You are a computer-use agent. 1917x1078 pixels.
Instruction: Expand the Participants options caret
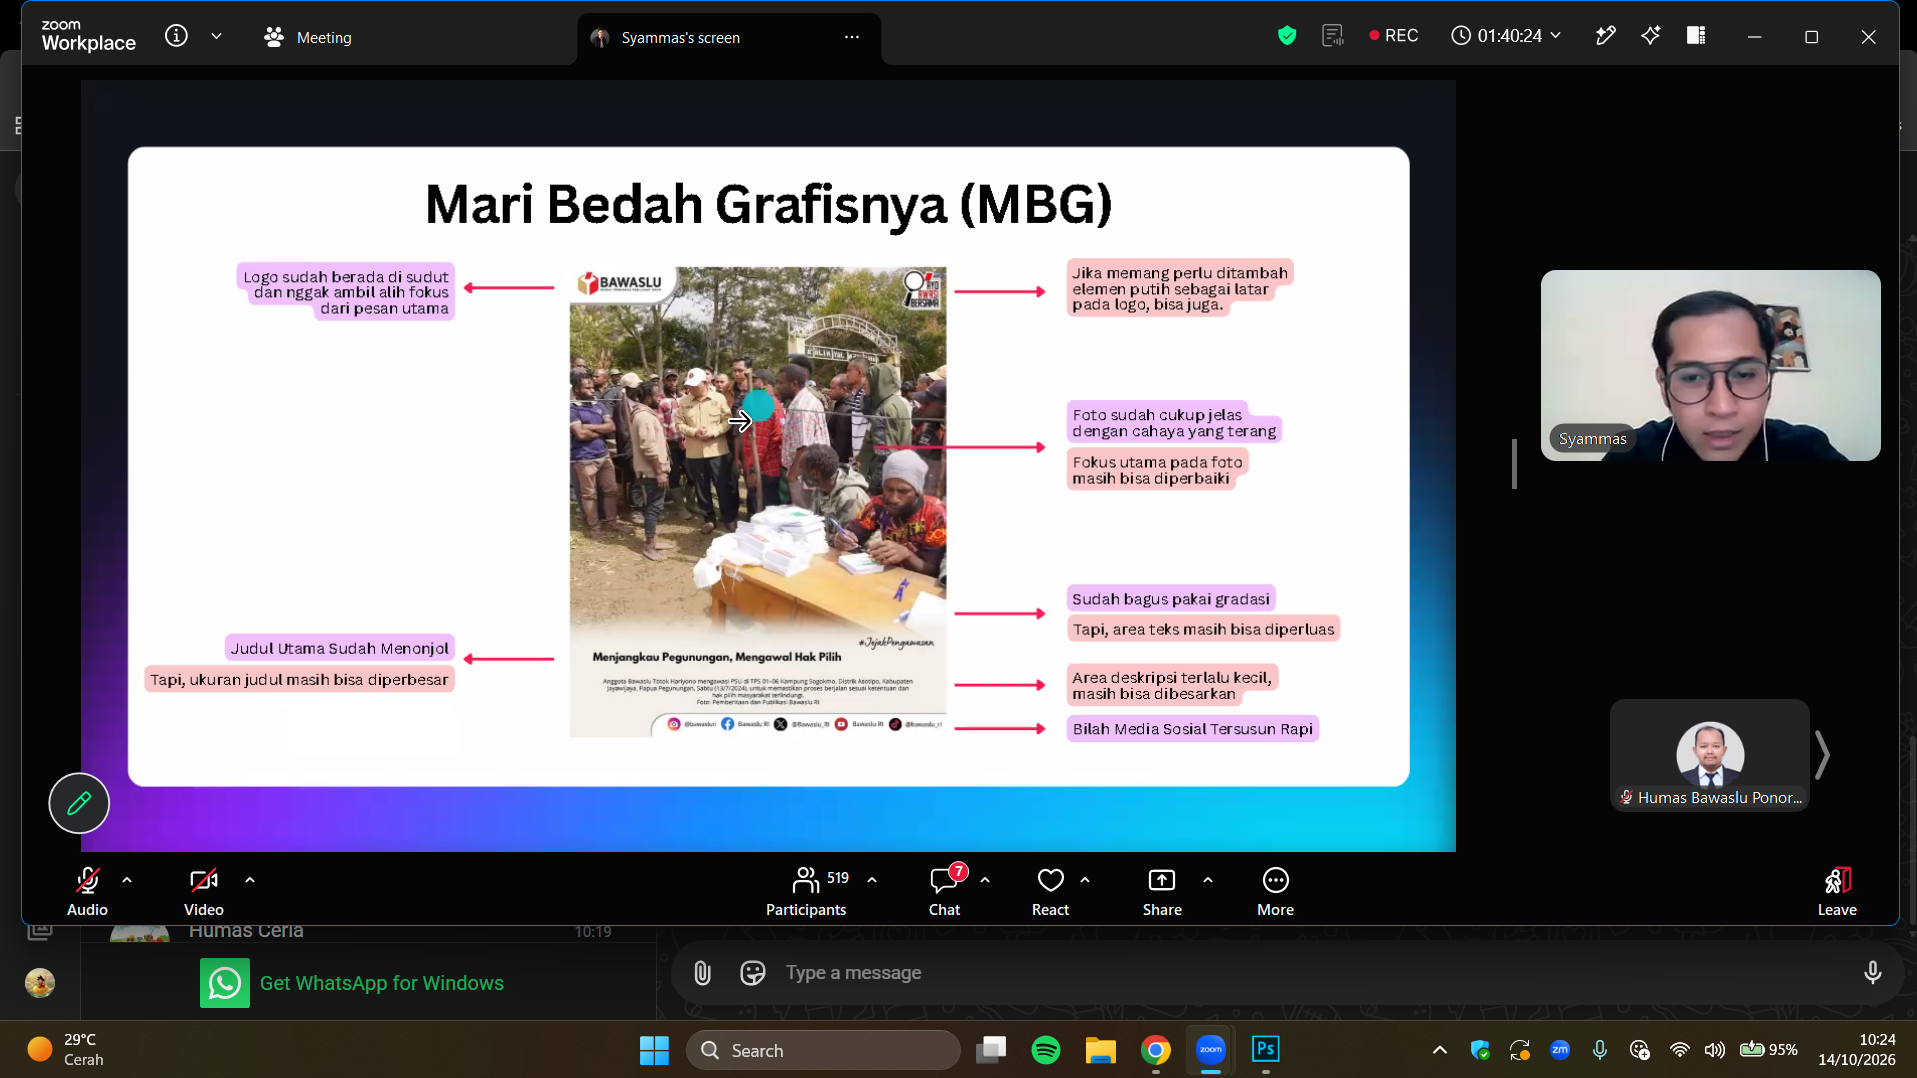(x=872, y=880)
